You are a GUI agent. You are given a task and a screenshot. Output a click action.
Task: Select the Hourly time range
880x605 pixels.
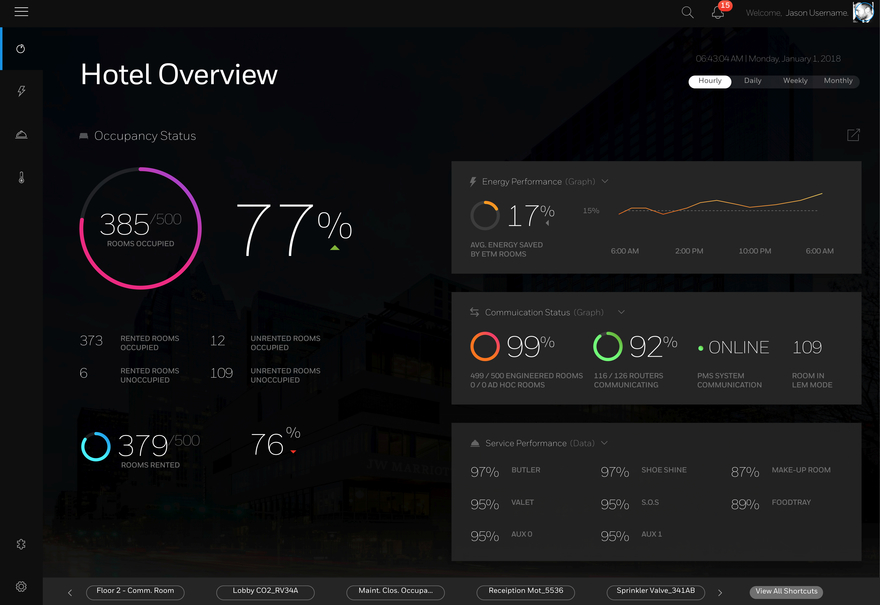709,81
